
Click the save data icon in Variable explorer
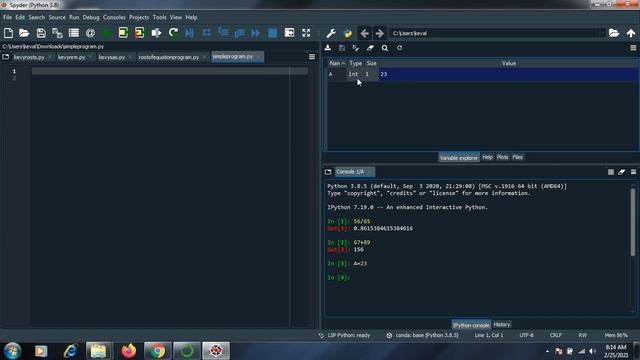(x=342, y=48)
